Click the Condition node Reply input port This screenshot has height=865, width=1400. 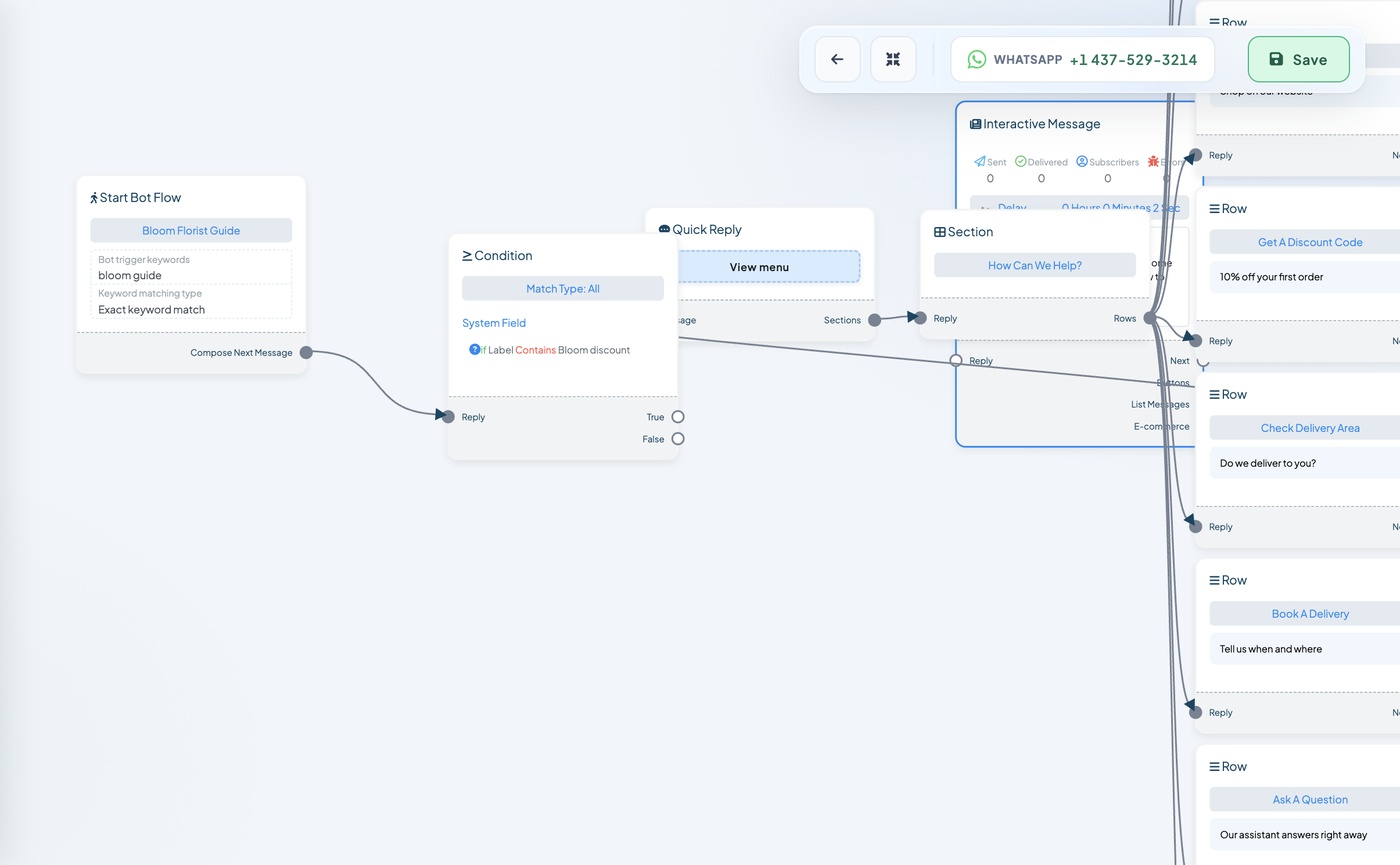448,417
